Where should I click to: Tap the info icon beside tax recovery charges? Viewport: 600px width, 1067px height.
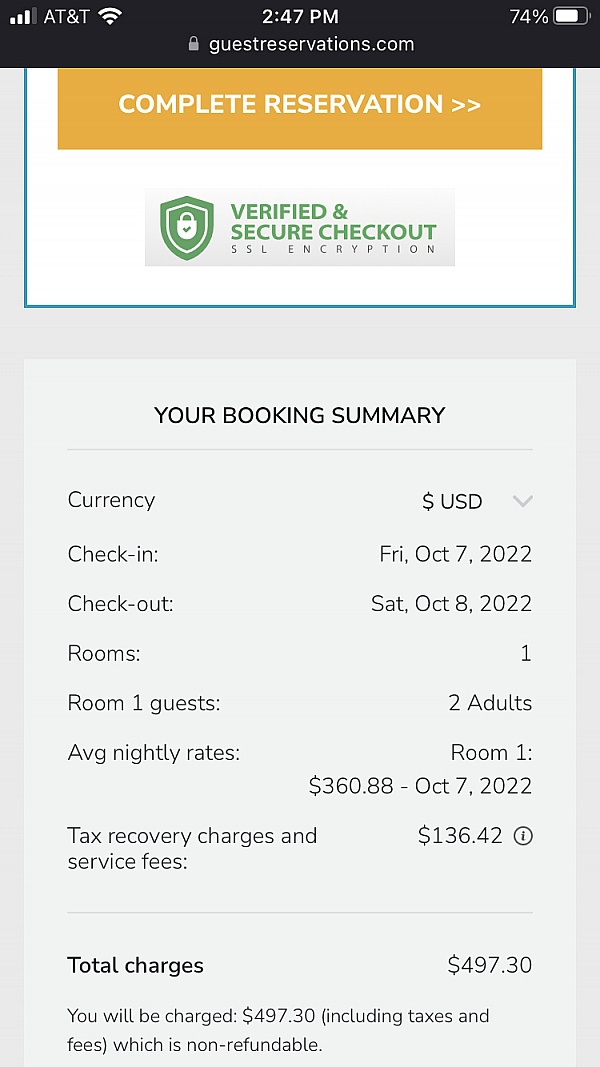[x=522, y=836]
